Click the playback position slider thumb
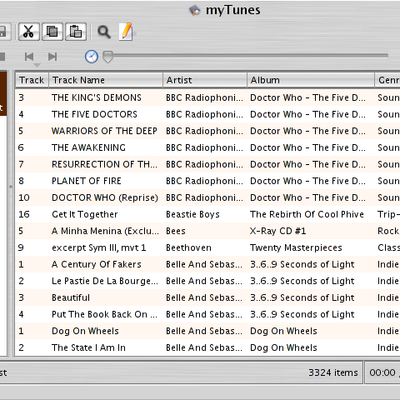Image resolution: width=400 pixels, height=400 pixels. click(108, 57)
